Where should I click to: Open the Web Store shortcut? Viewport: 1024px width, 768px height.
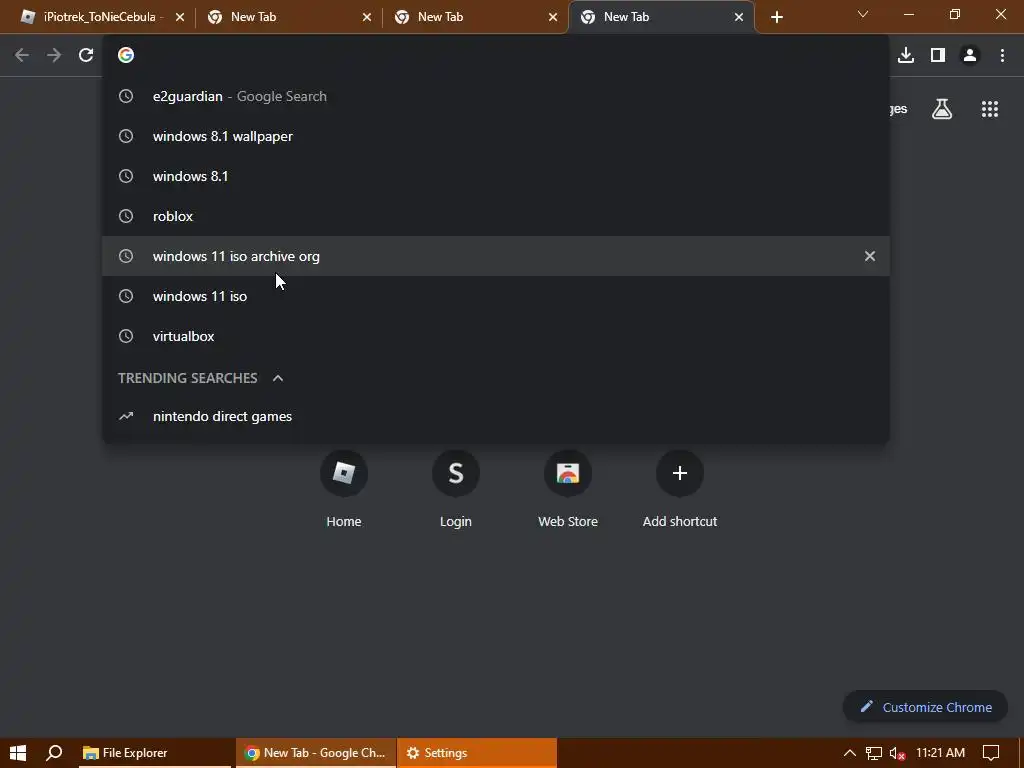(x=568, y=490)
